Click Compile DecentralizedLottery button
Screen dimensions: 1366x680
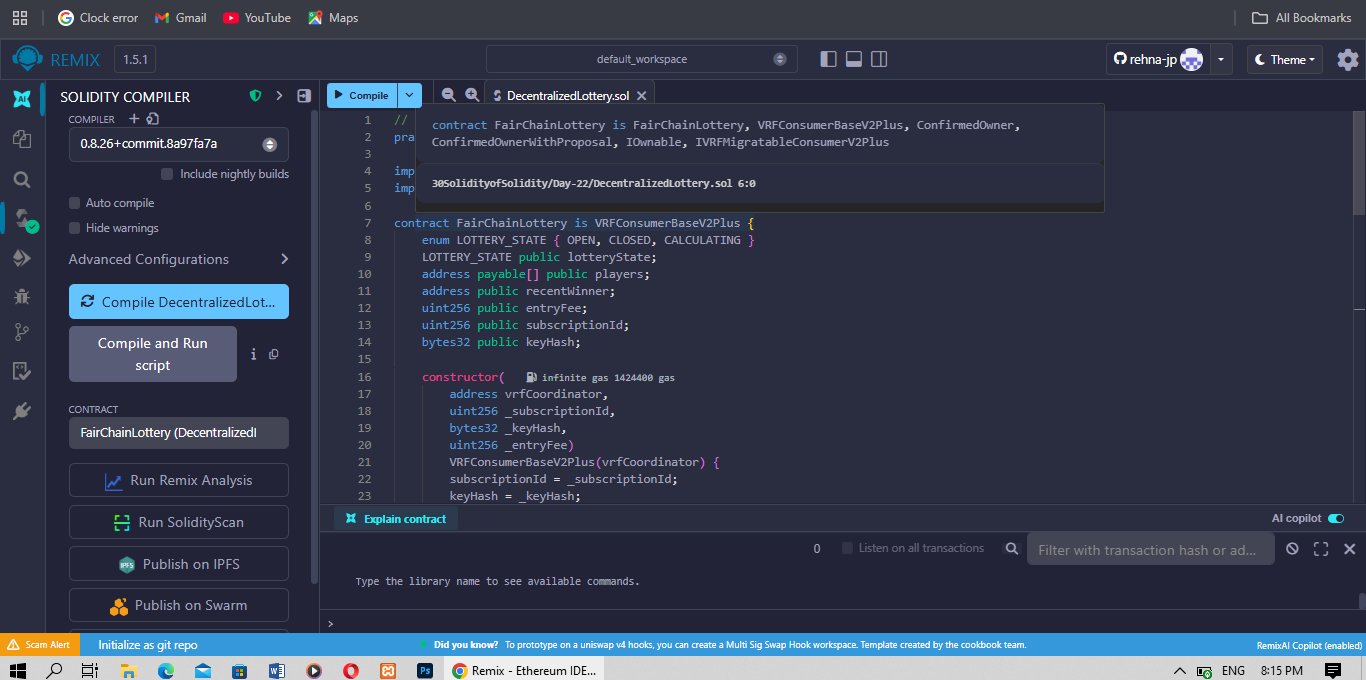(179, 302)
